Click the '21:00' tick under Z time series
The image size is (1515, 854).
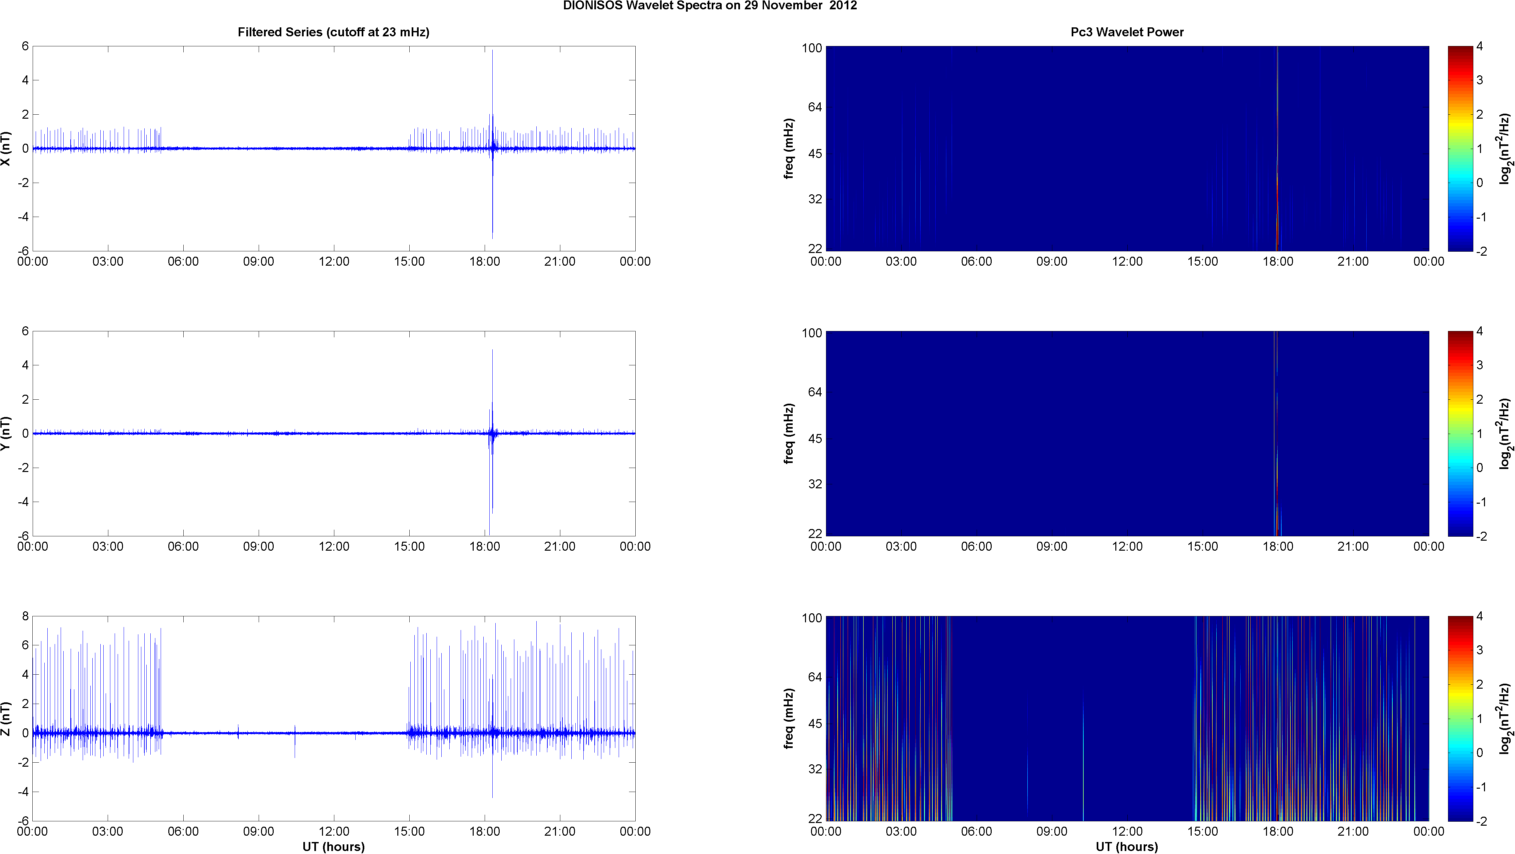coord(560,832)
